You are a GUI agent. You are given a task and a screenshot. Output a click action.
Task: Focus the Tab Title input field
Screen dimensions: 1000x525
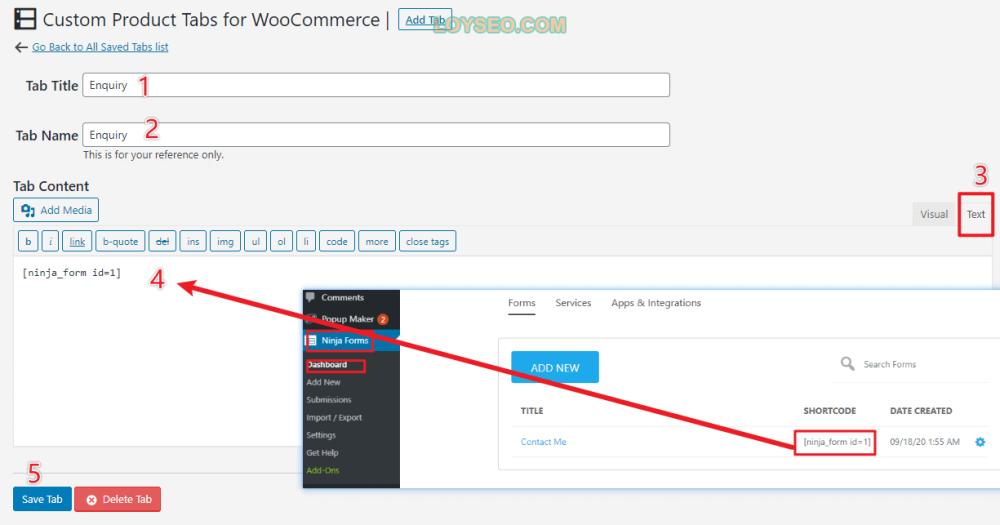[x=376, y=85]
